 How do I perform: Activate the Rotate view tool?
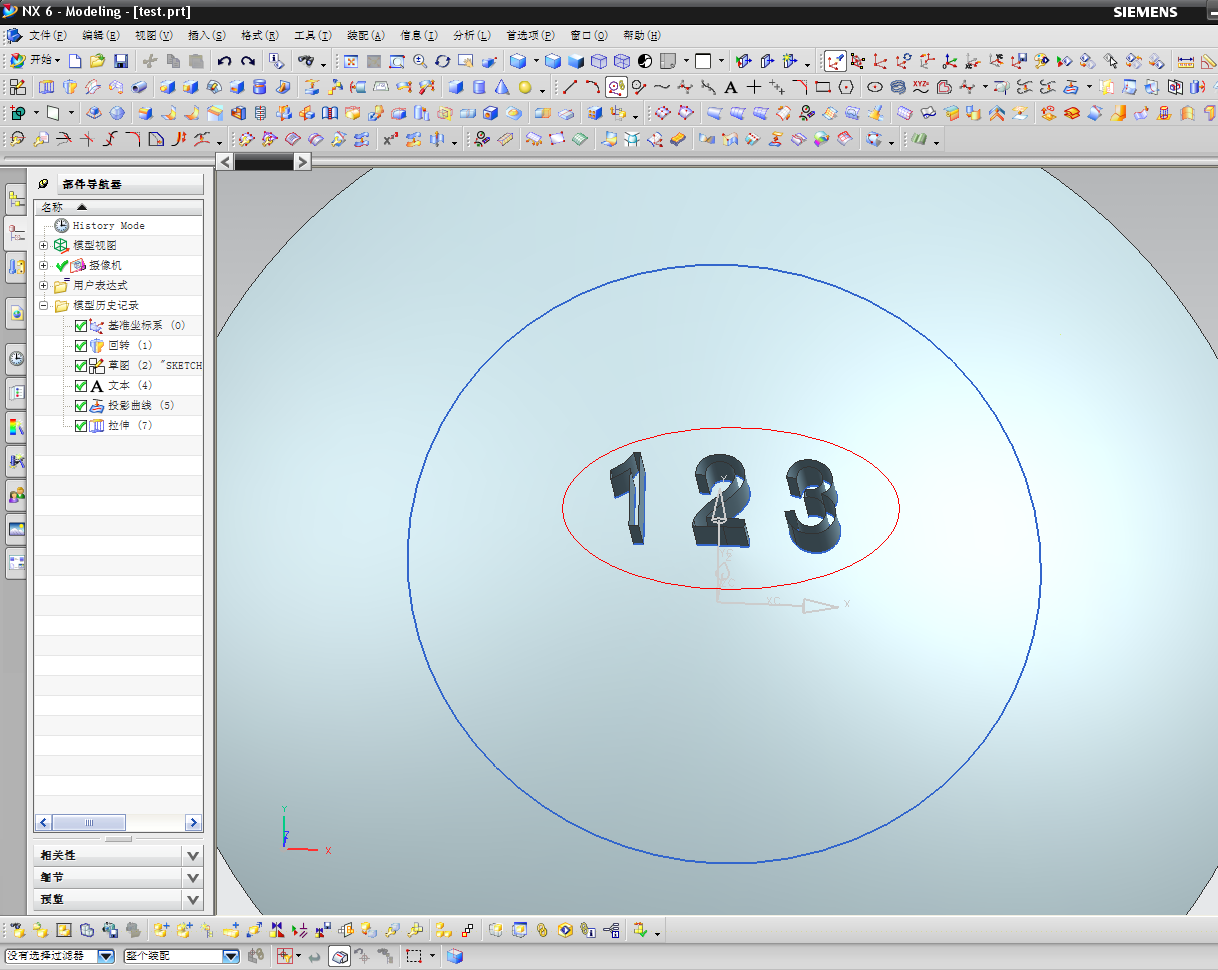point(443,61)
